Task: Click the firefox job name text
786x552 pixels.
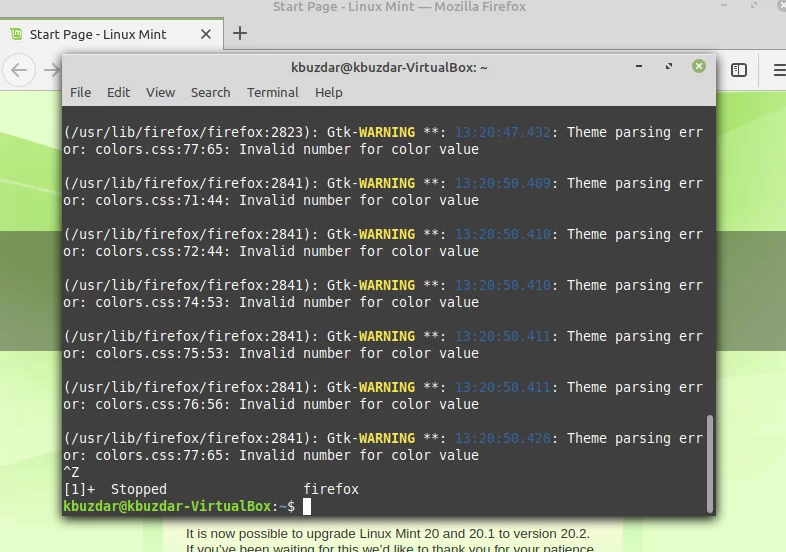Action: (x=331, y=489)
